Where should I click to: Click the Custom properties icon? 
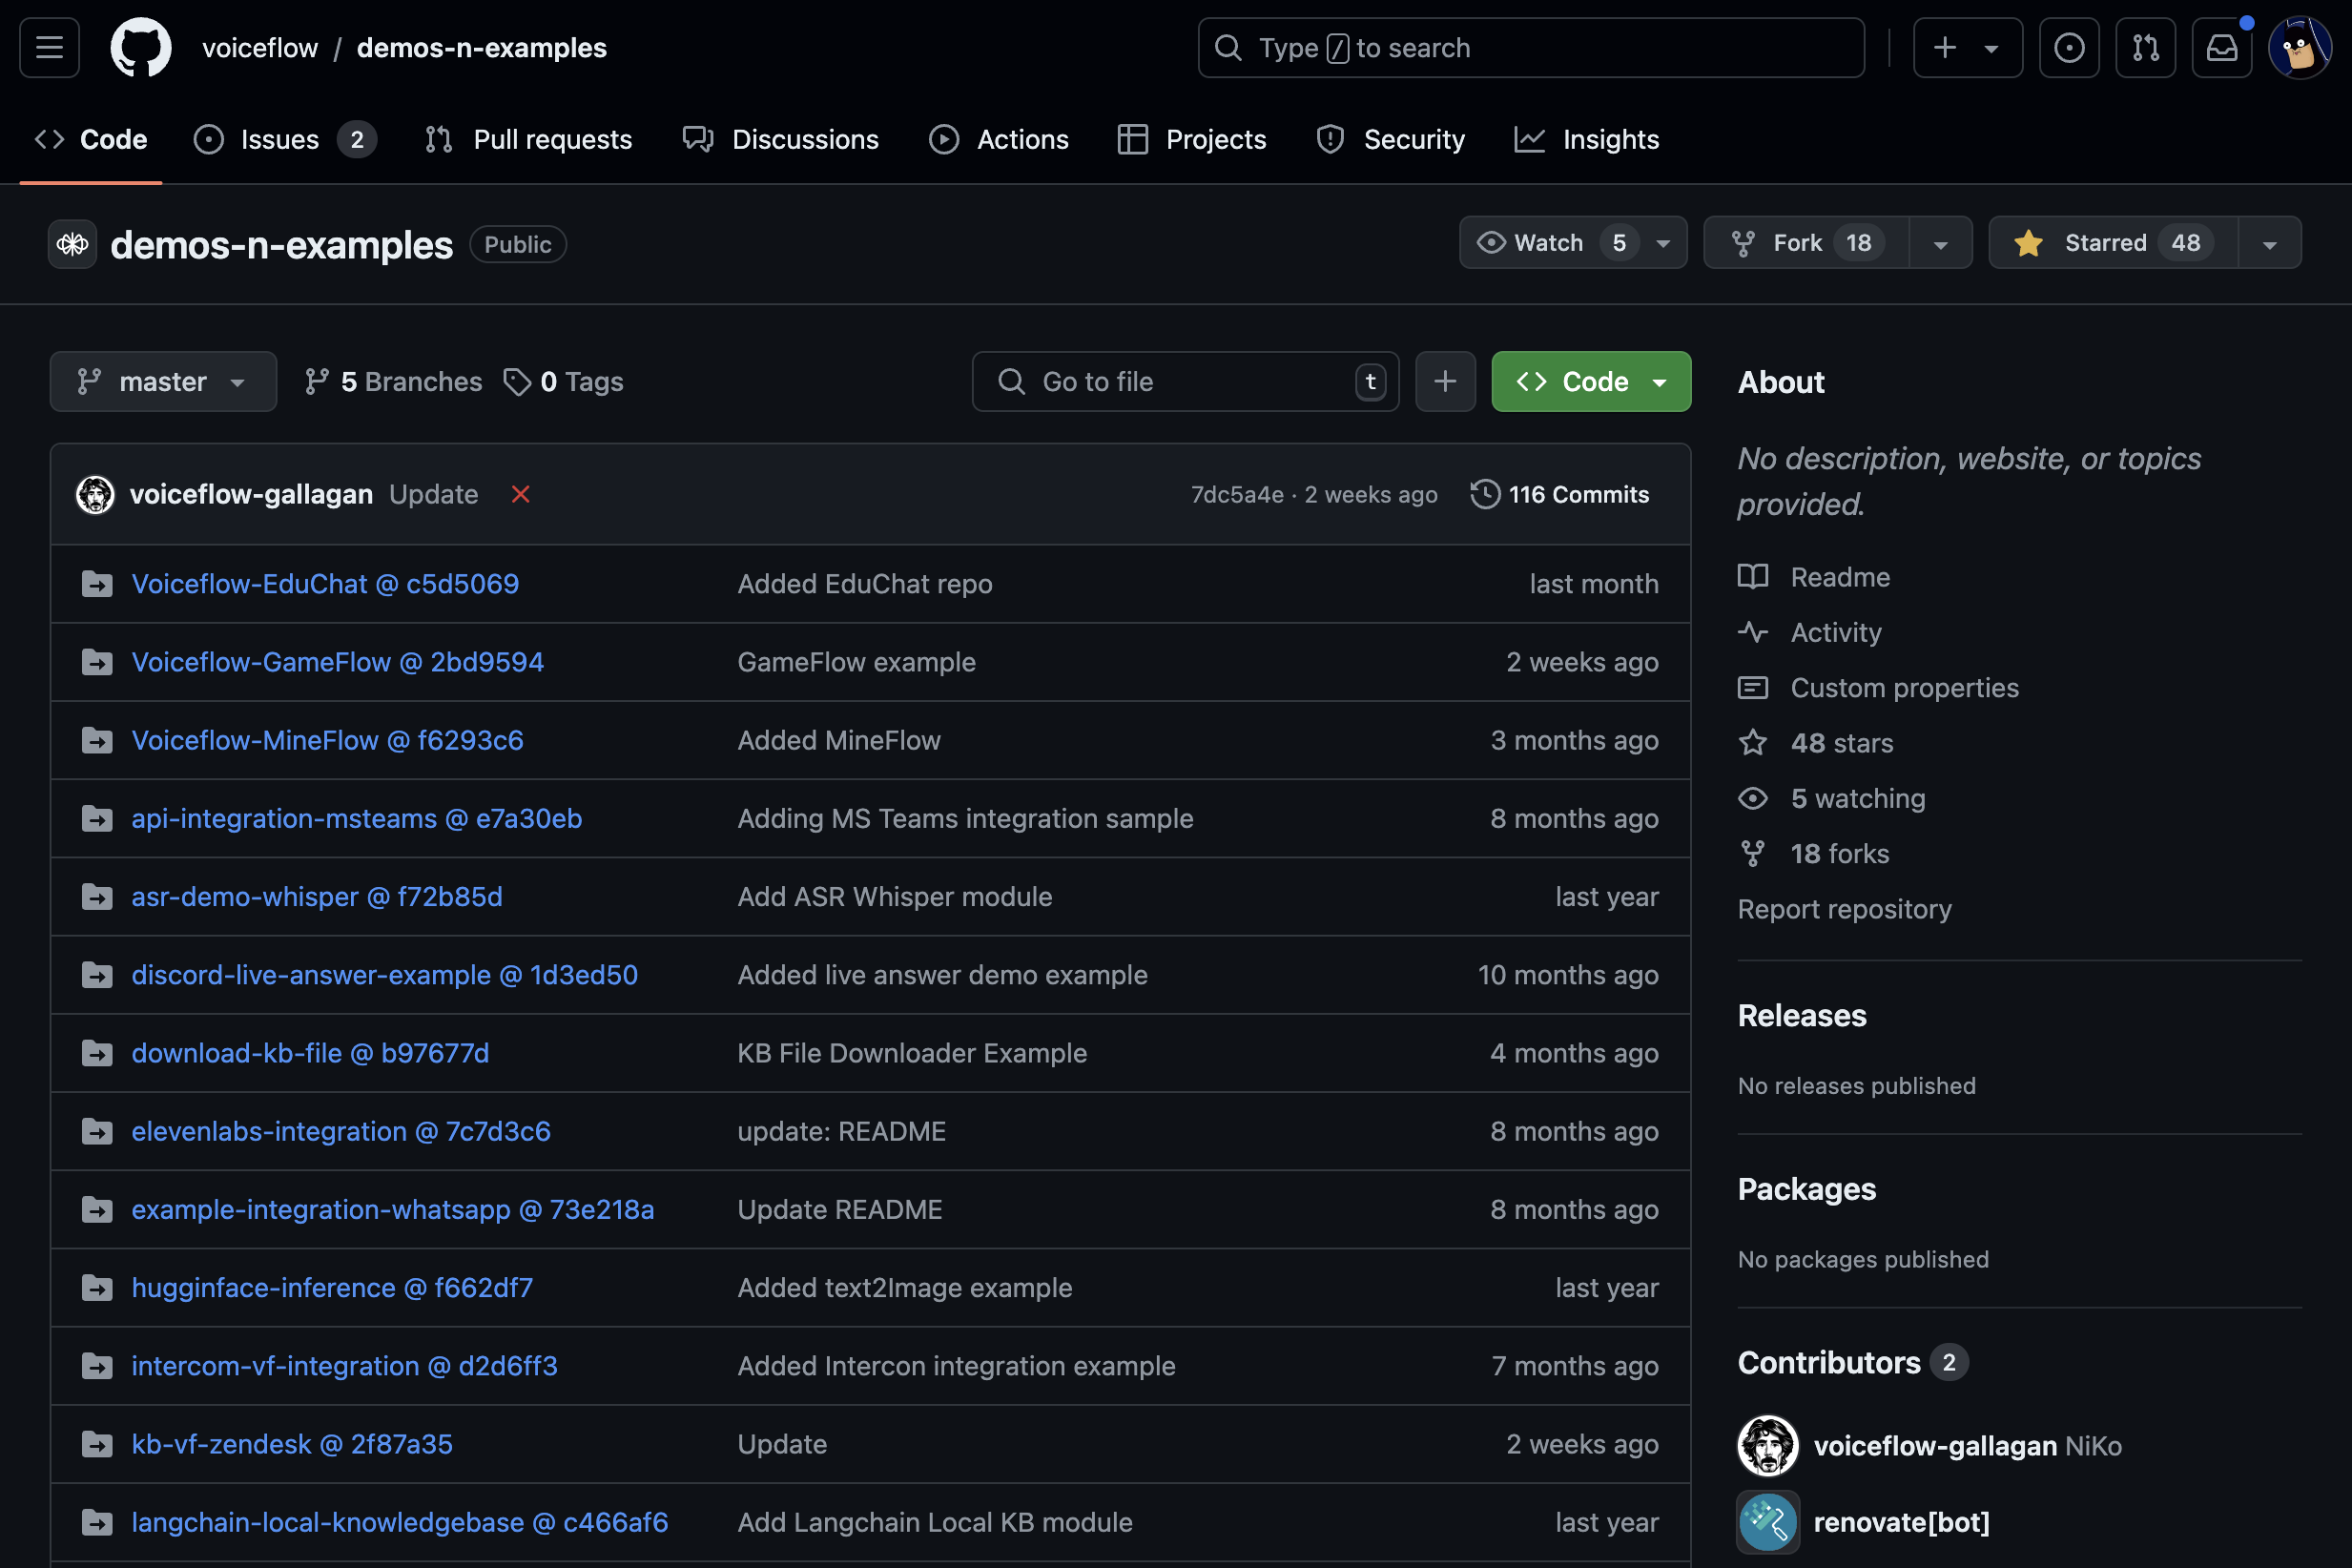click(1753, 688)
